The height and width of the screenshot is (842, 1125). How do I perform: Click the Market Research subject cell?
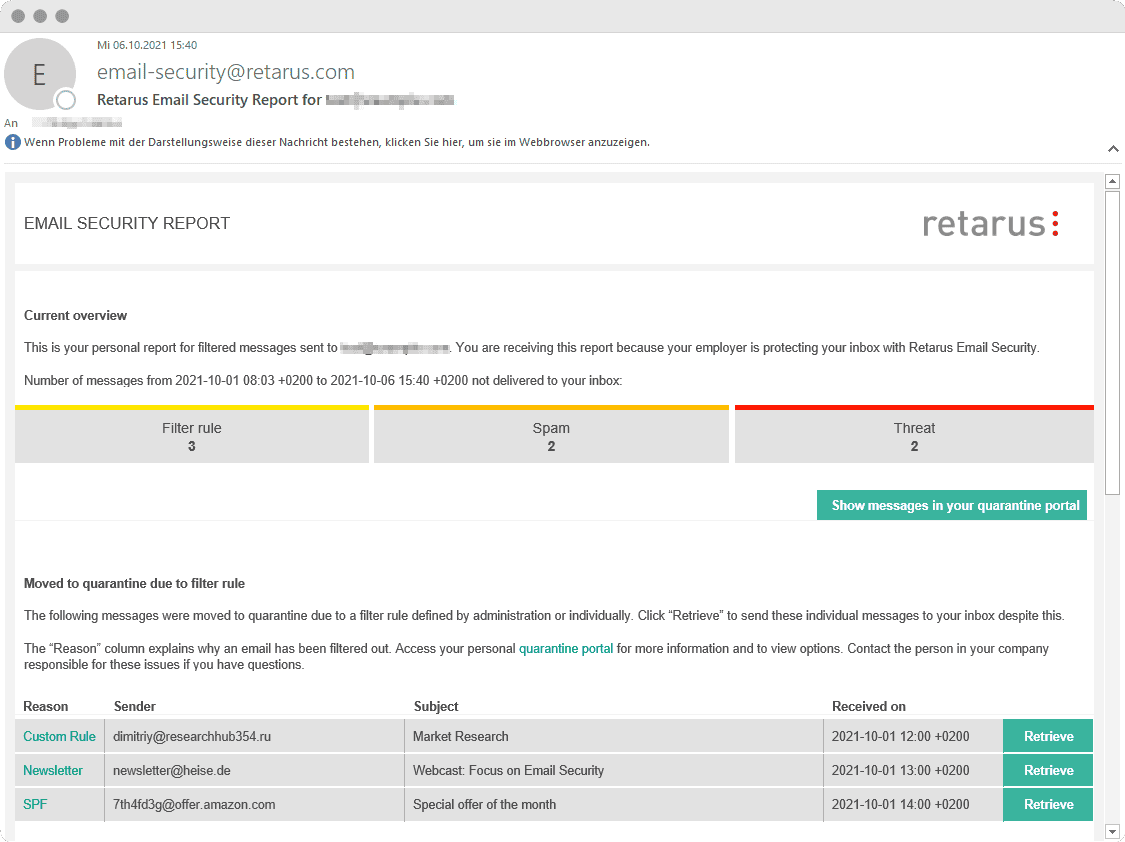(x=613, y=737)
